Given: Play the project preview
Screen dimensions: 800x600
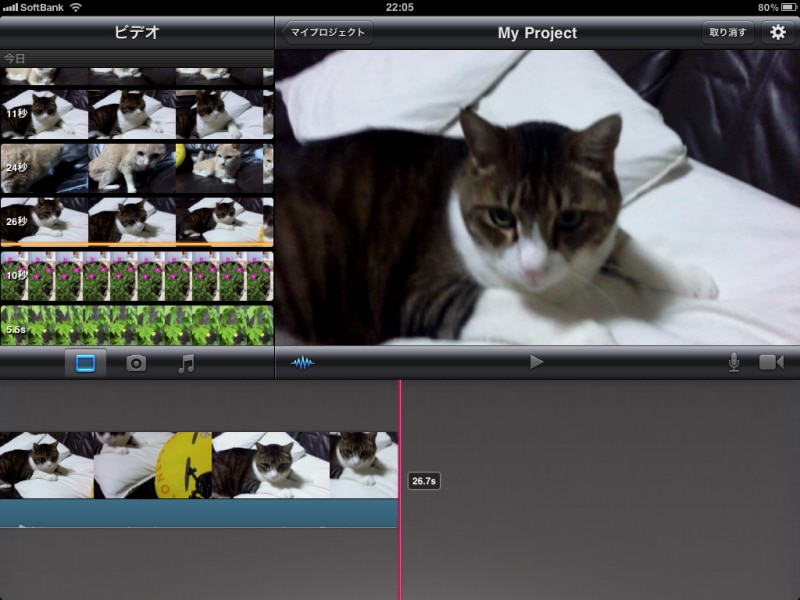Looking at the screenshot, I should point(537,362).
